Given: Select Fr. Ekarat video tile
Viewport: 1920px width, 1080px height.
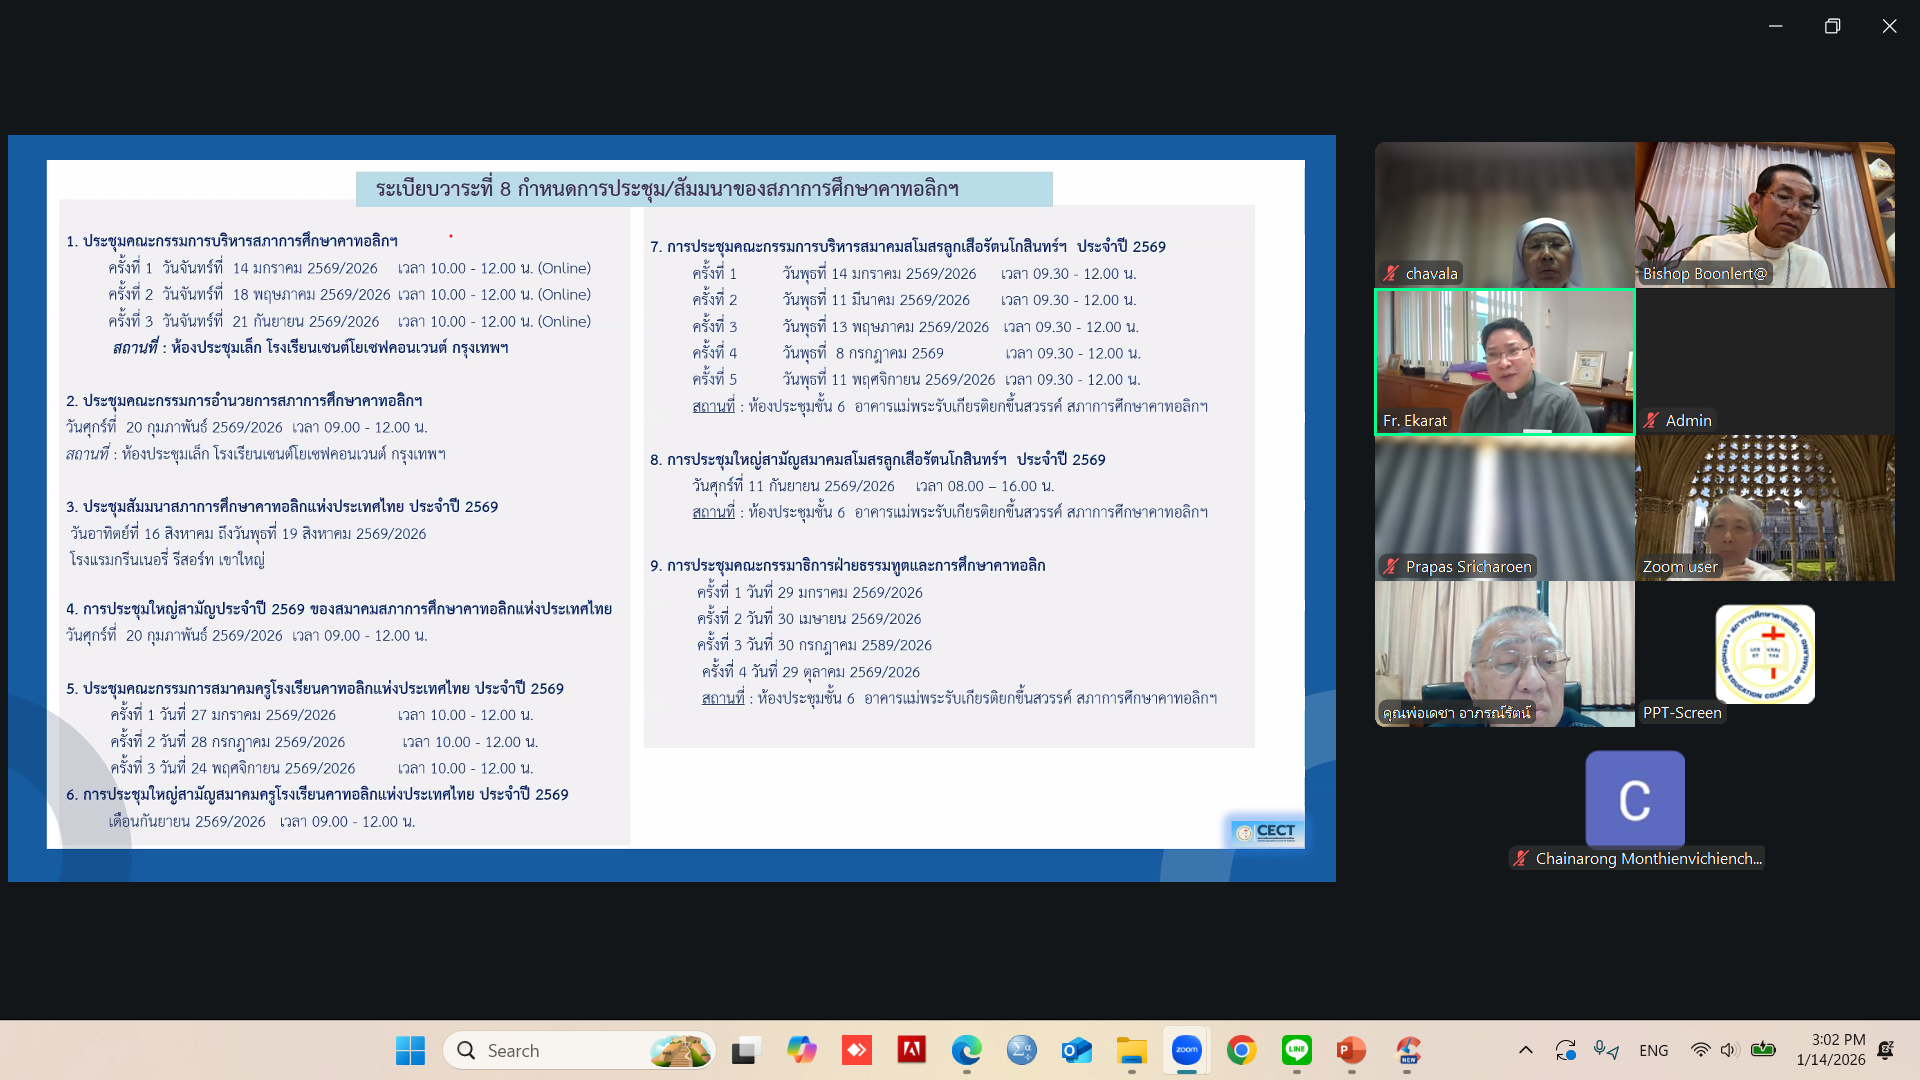Looking at the screenshot, I should [x=1504, y=361].
